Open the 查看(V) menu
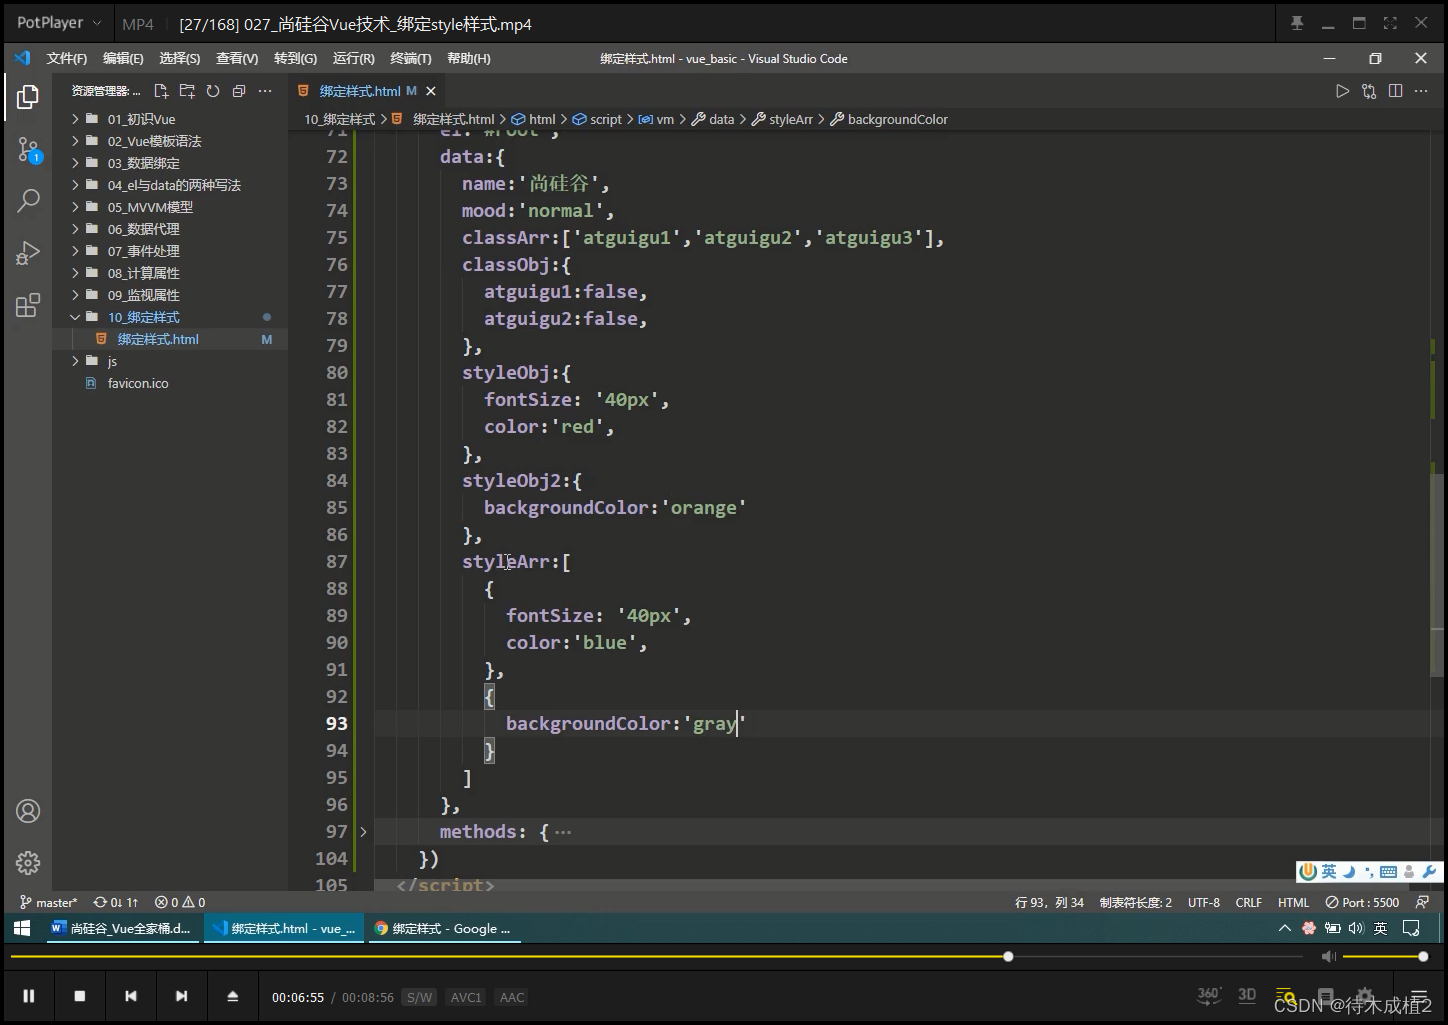Screen dimensions: 1448x1025 [x=237, y=59]
